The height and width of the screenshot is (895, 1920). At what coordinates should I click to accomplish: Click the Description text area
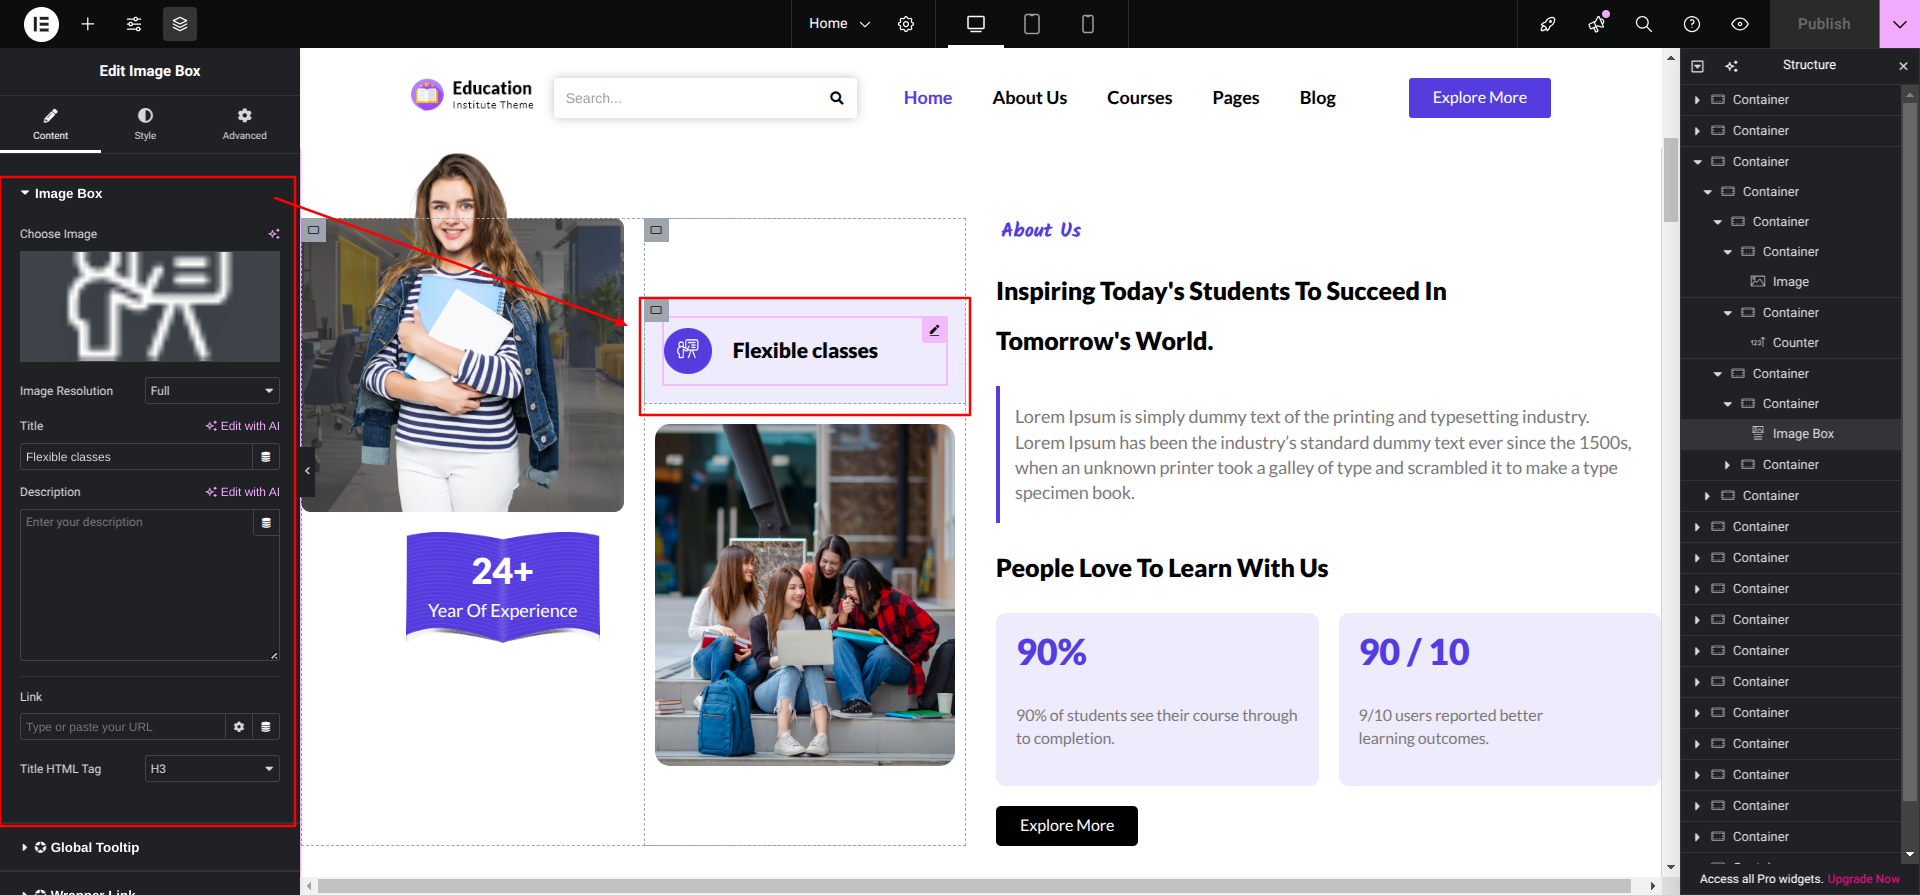(x=150, y=585)
